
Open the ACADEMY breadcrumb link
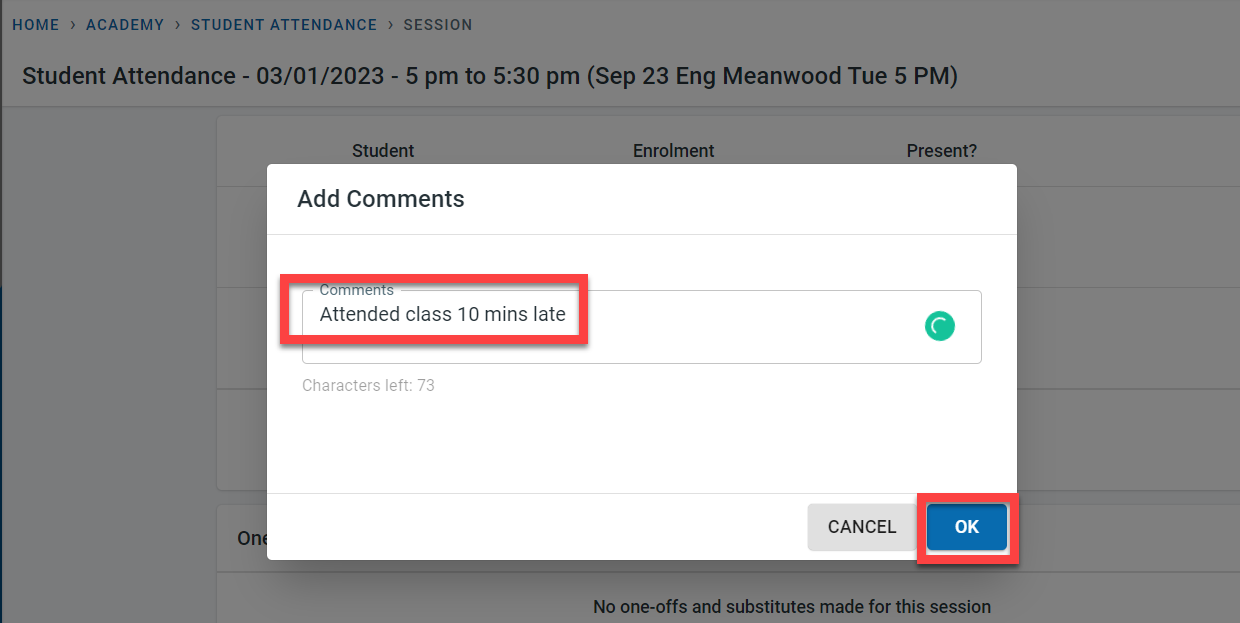tap(125, 25)
